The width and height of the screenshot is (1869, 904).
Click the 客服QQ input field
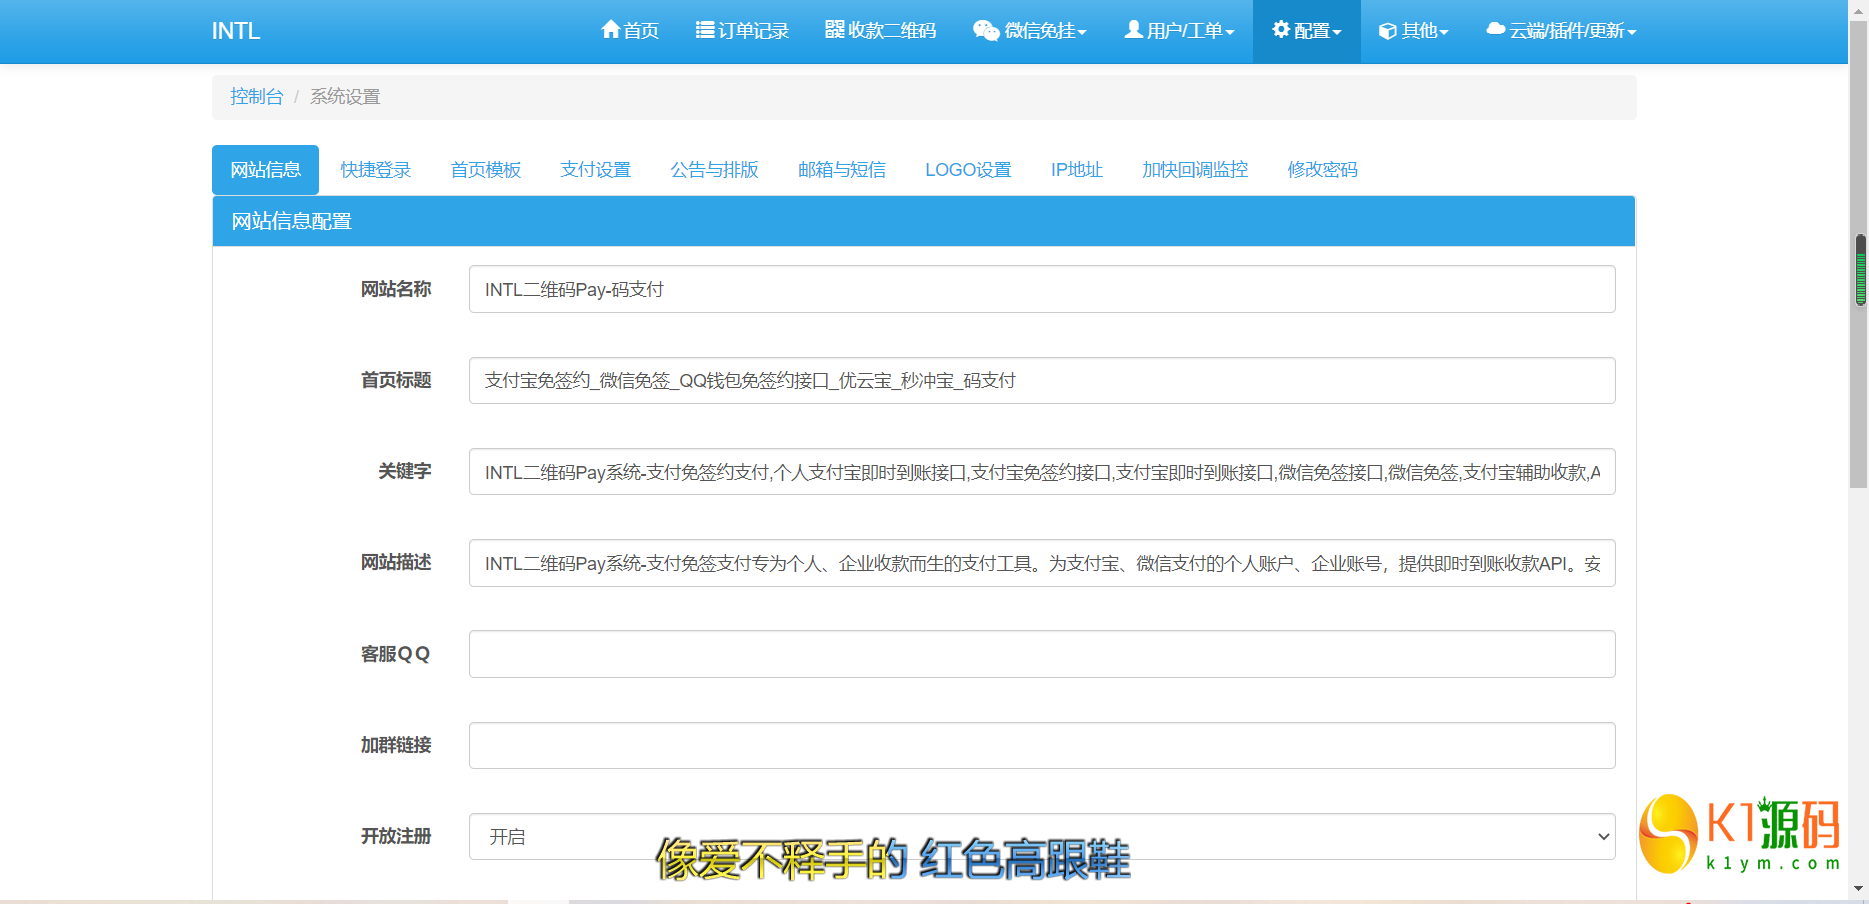click(x=1042, y=654)
